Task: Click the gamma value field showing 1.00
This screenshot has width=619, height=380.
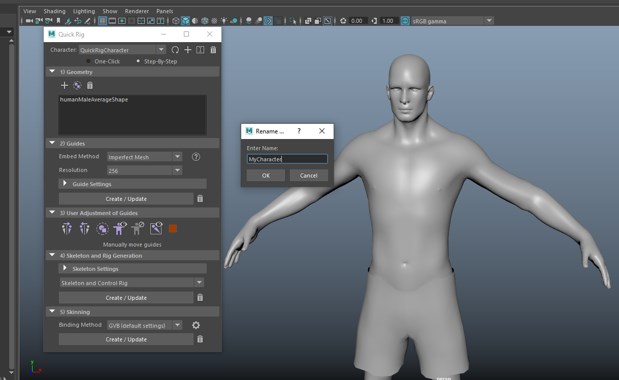Action: pyautogui.click(x=389, y=21)
